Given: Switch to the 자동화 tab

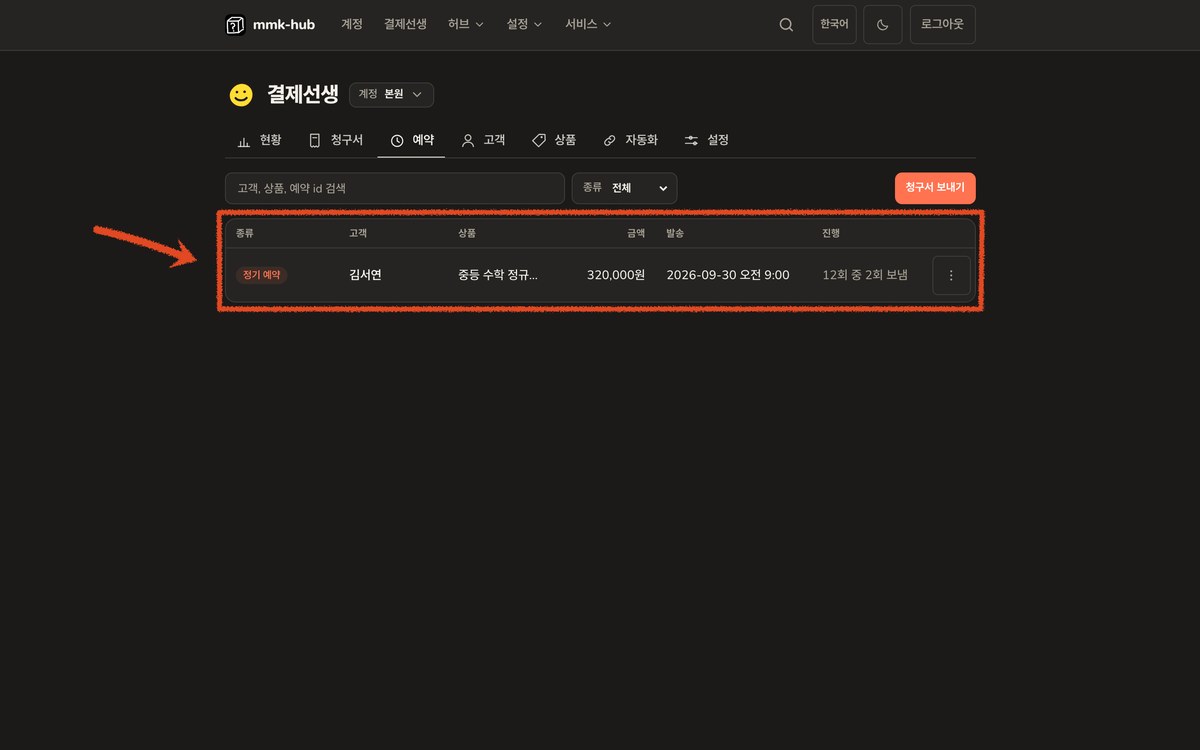Looking at the screenshot, I should point(630,140).
